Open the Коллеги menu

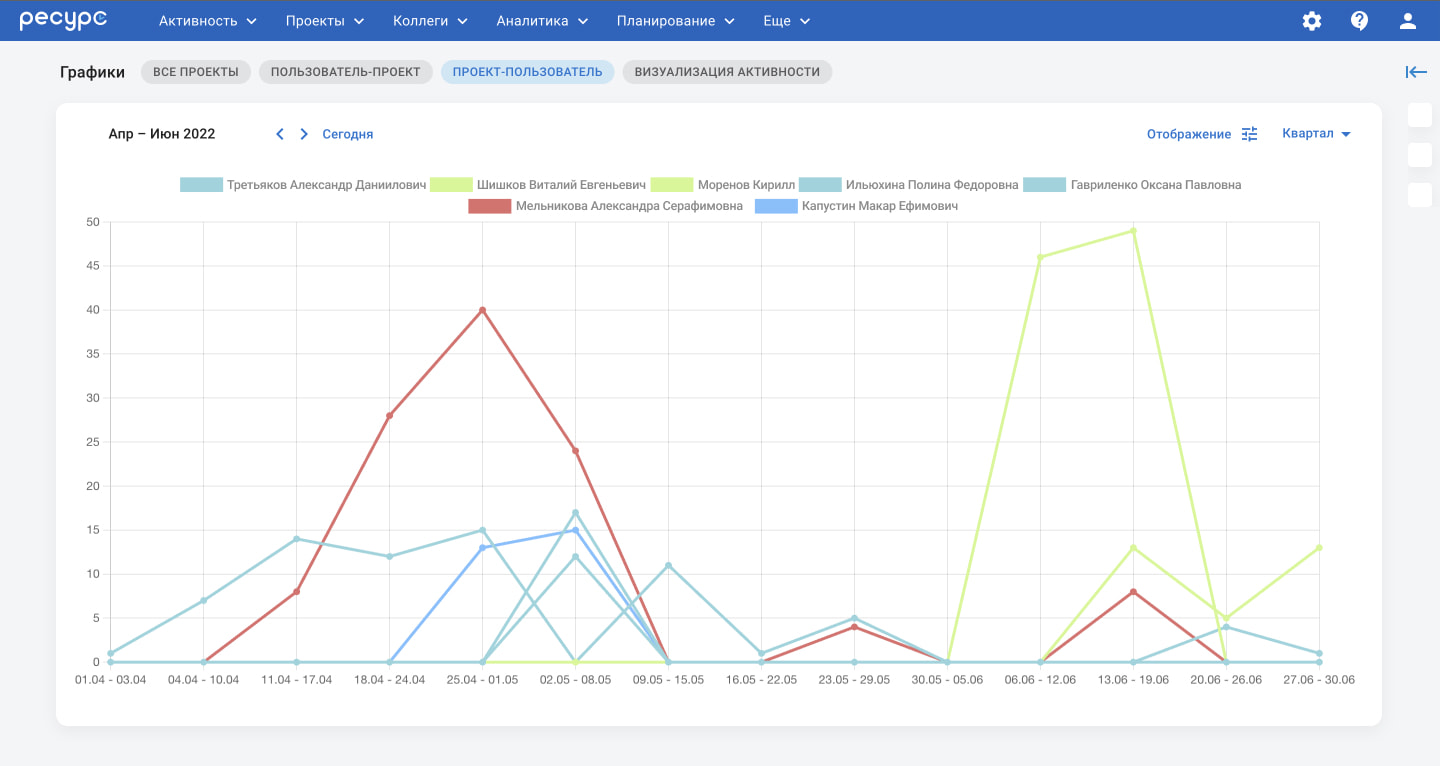coord(431,21)
